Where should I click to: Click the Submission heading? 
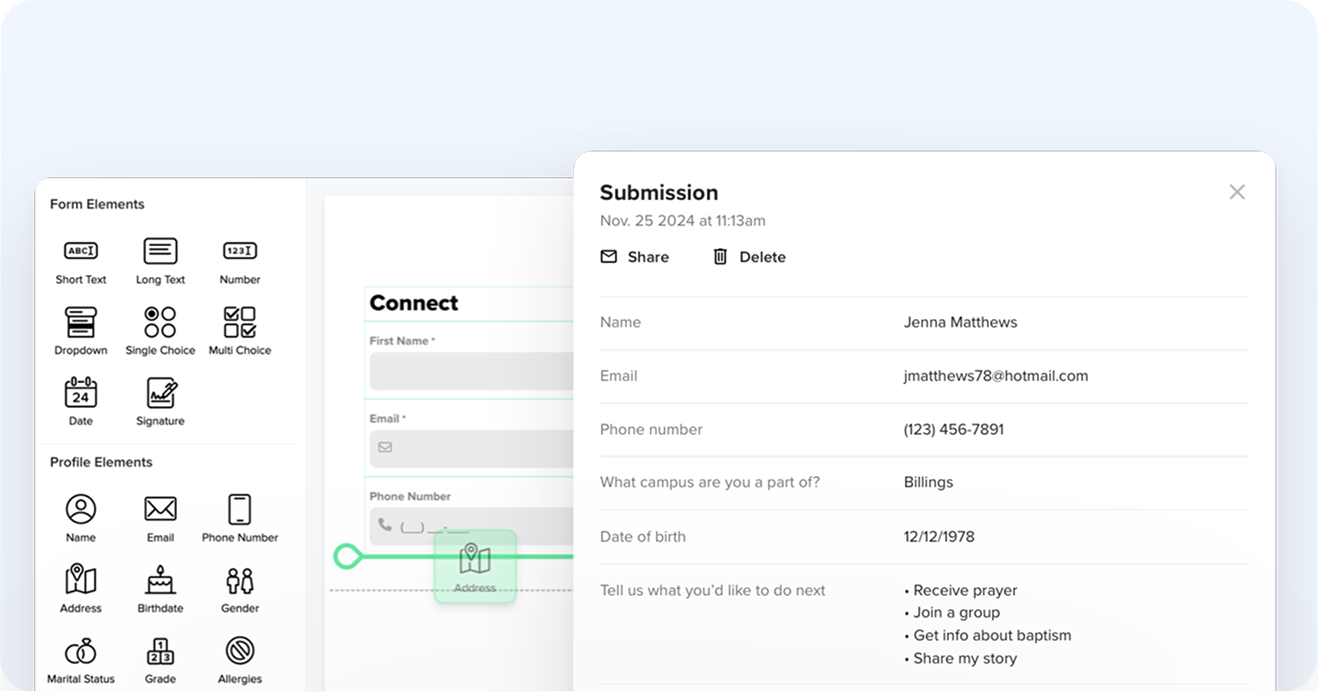click(659, 192)
